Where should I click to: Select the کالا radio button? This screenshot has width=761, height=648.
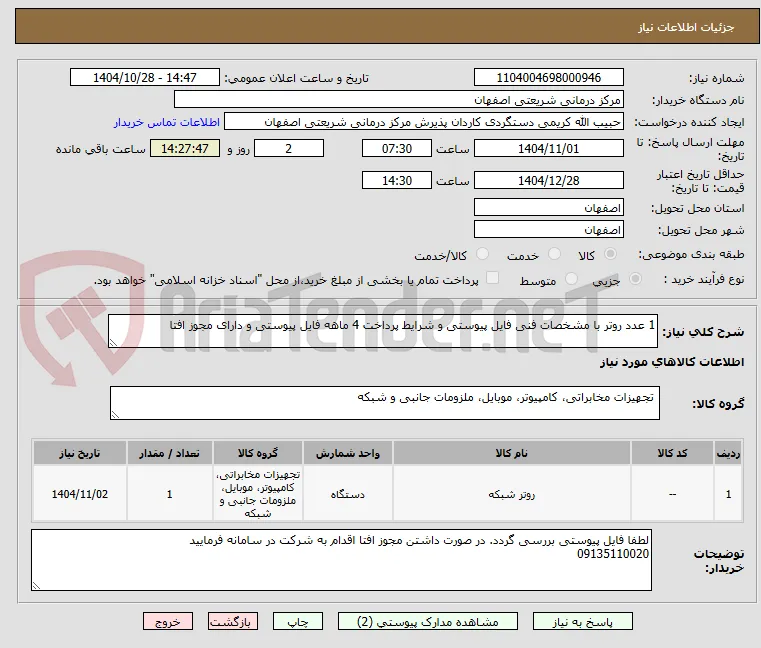[610, 254]
